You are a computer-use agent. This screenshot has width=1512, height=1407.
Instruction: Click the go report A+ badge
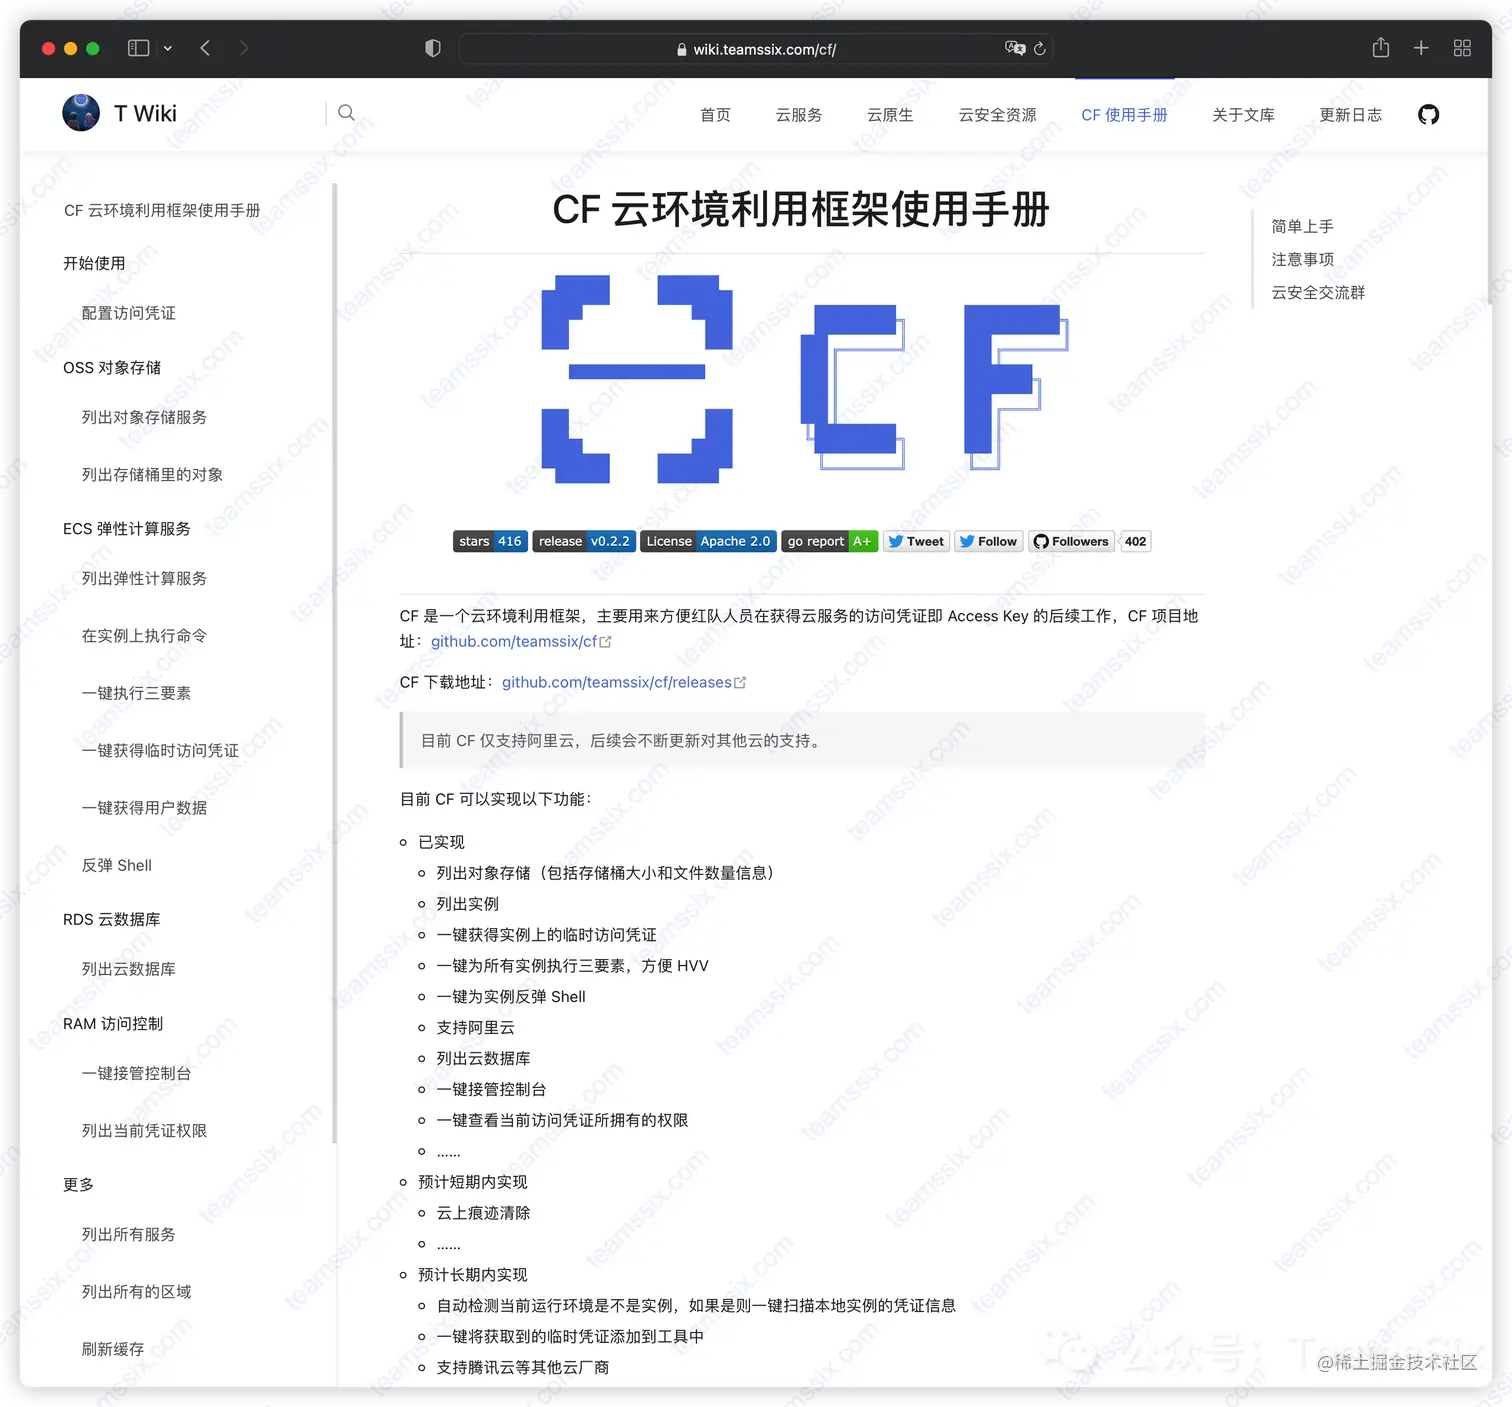point(829,541)
